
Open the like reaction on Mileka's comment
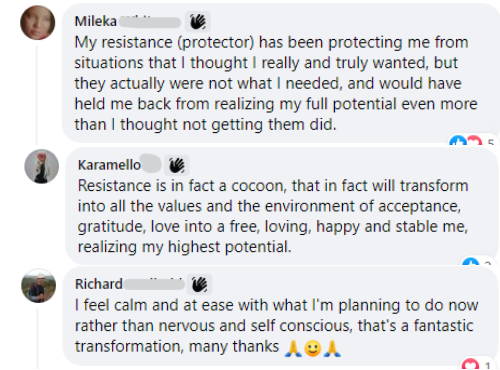(x=458, y=142)
